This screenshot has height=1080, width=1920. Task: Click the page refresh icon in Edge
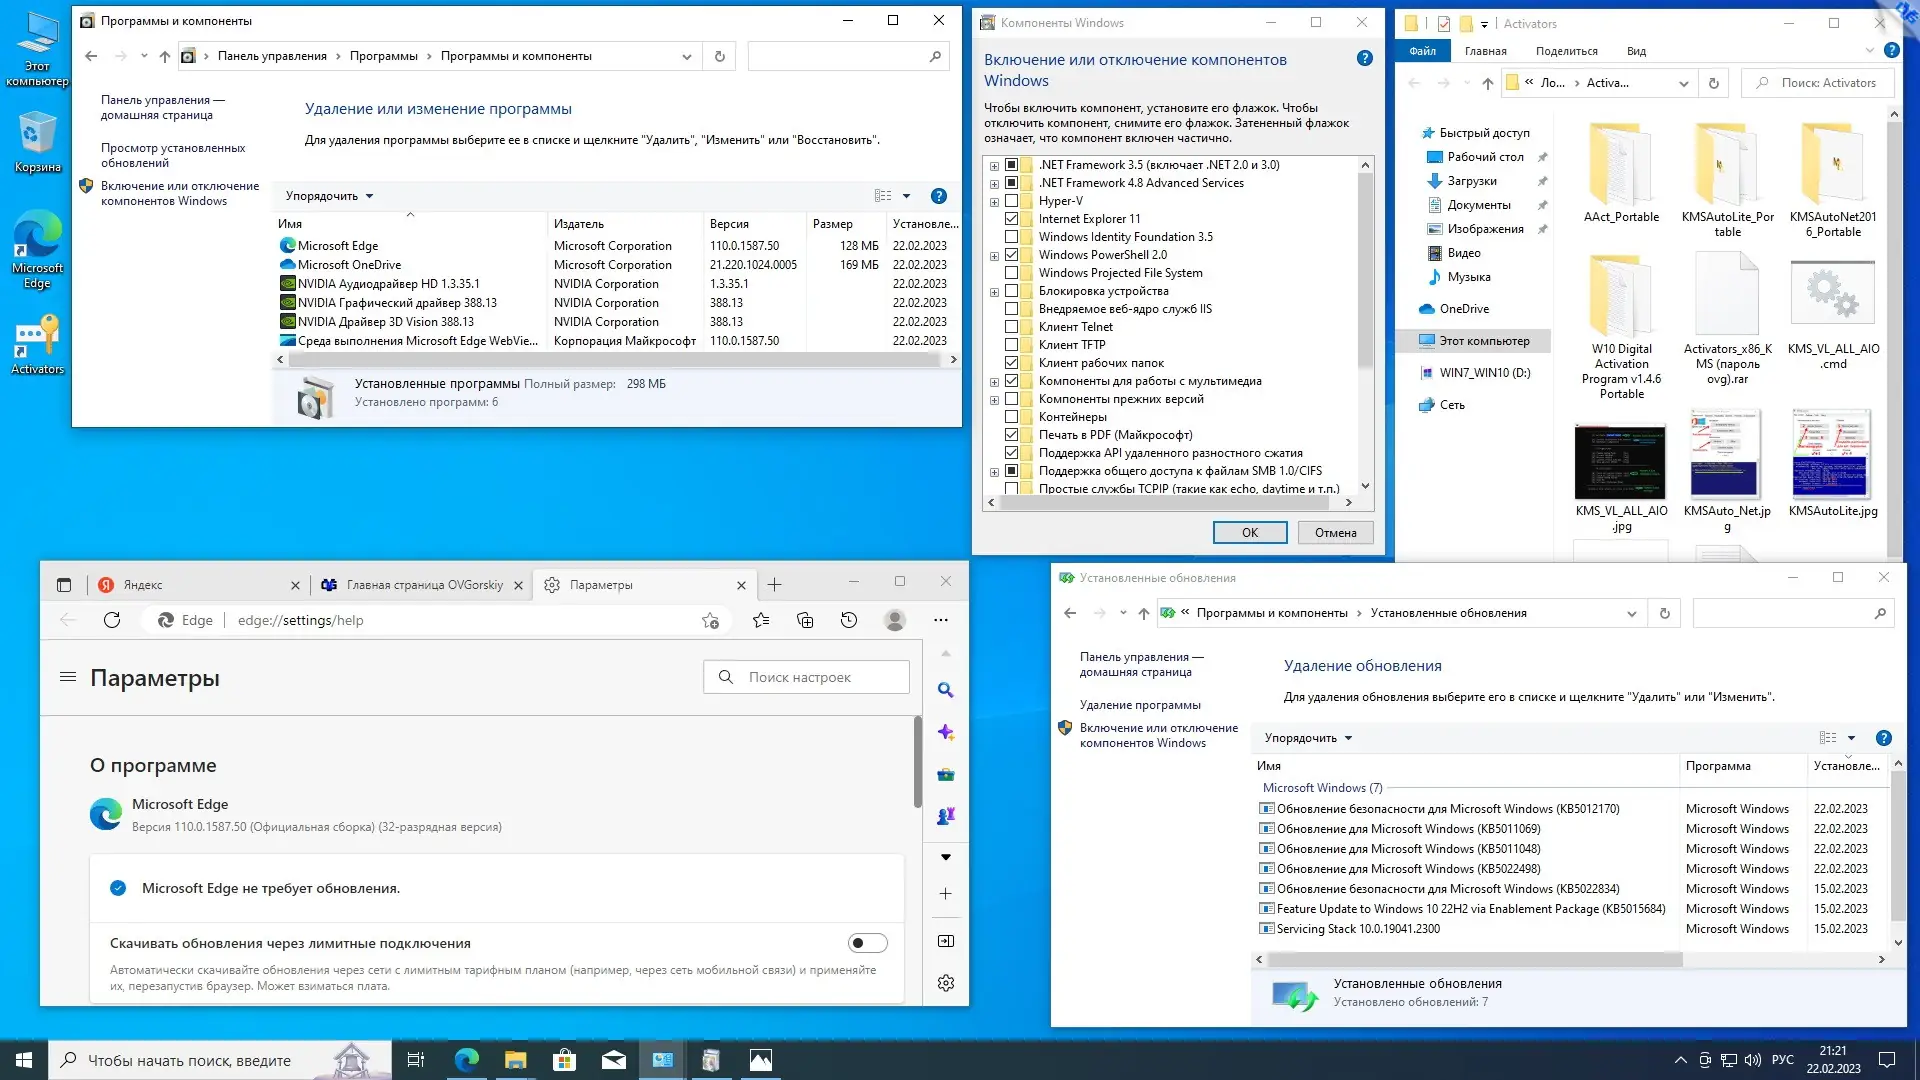pyautogui.click(x=112, y=620)
